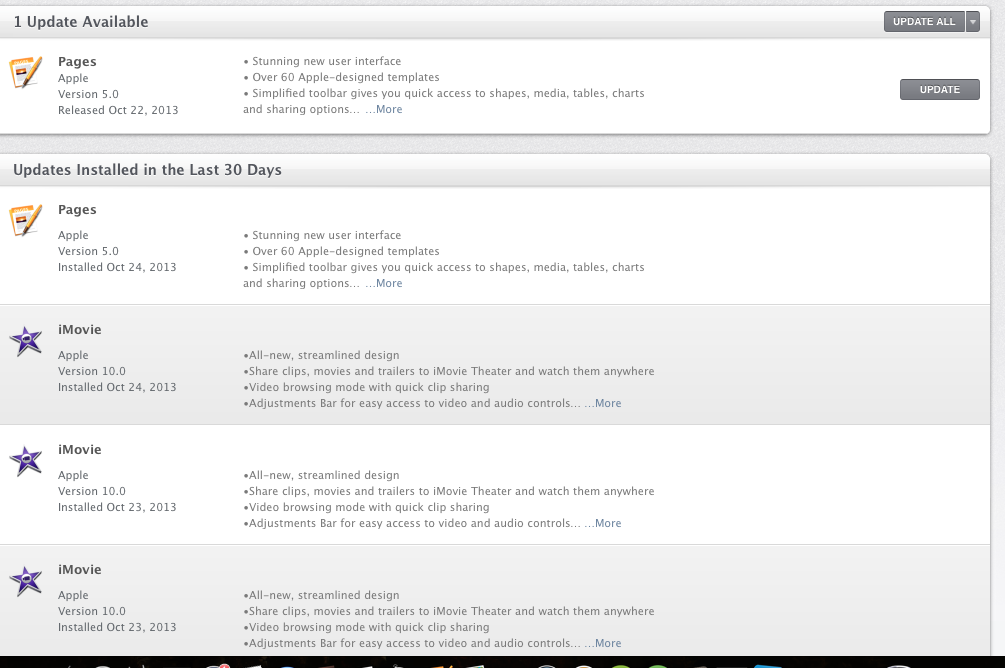Select the Pages title in the available update
The image size is (1005, 668).
(x=77, y=62)
